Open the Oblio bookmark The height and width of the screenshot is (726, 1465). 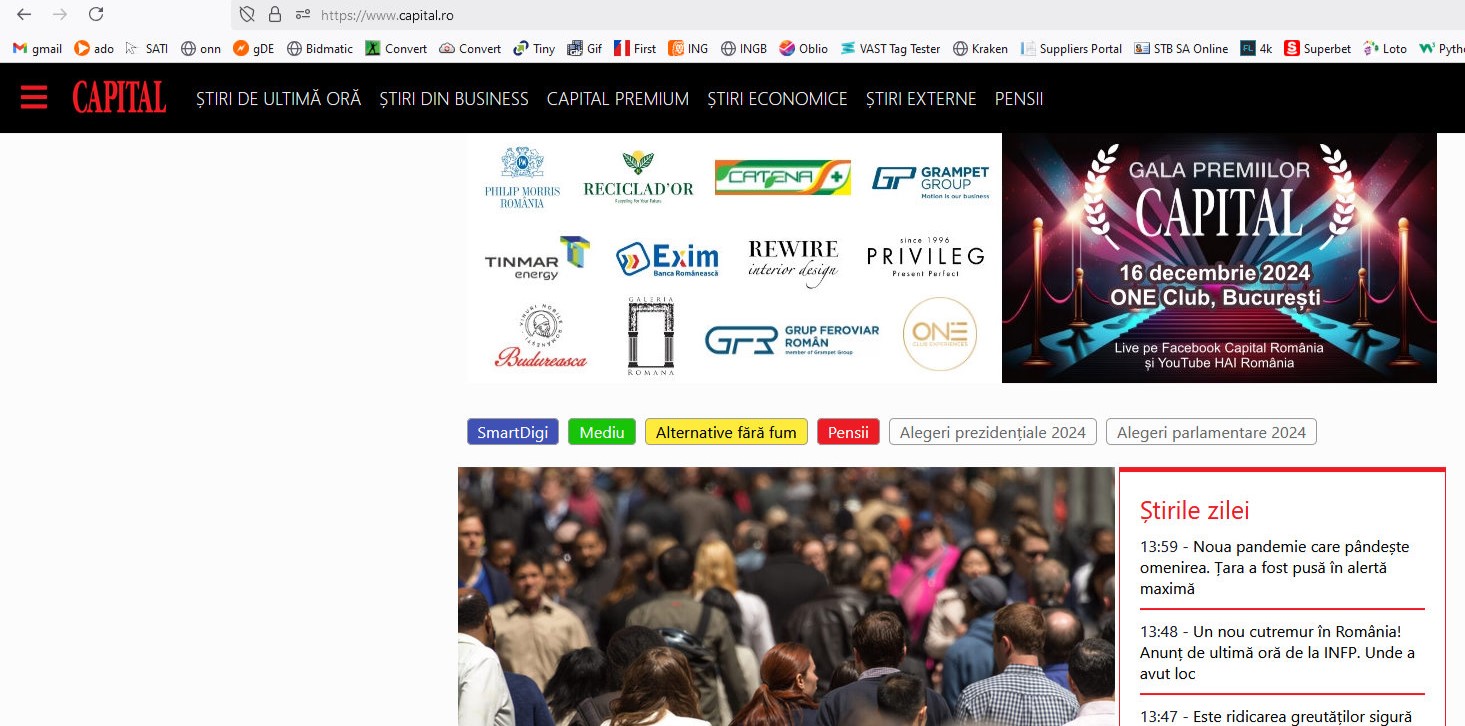[x=804, y=48]
